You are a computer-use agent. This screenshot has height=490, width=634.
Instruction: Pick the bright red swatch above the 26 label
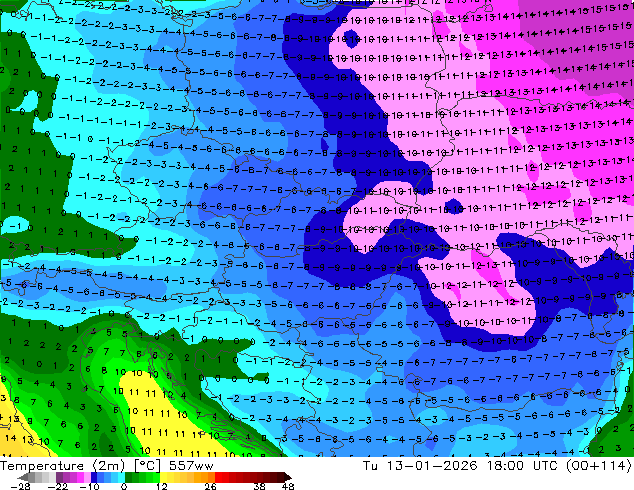(x=218, y=477)
